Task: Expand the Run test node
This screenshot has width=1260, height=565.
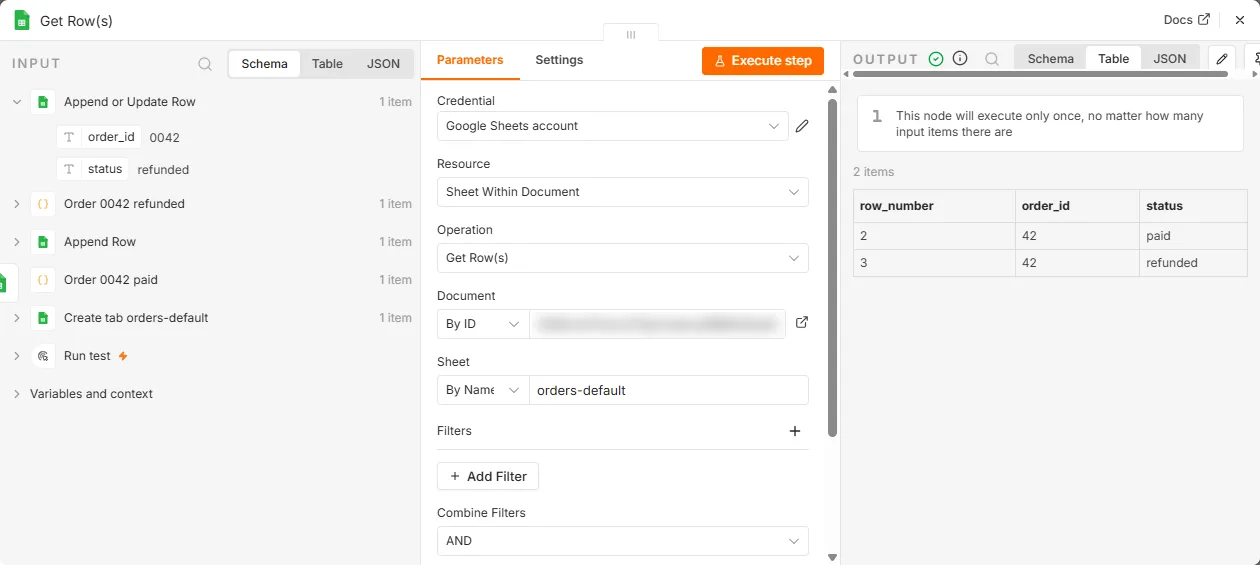Action: [x=16, y=356]
